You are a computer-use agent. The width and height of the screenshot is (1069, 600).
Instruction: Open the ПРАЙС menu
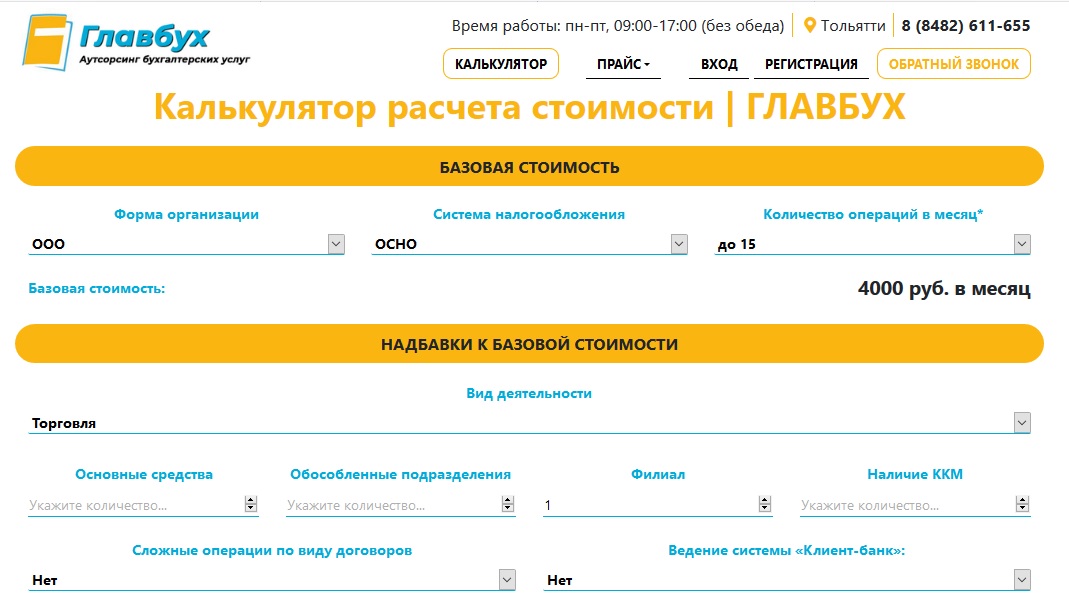(623, 64)
